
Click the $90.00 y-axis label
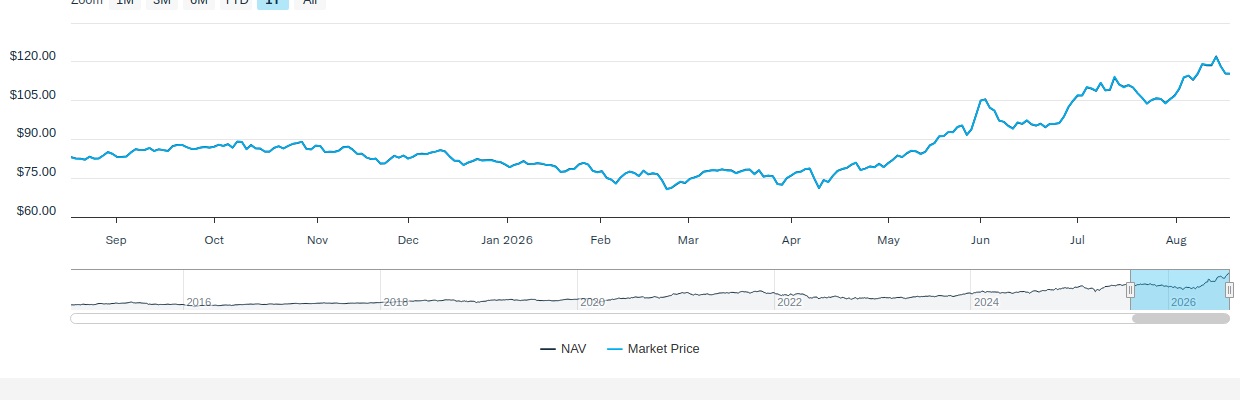tap(36, 134)
